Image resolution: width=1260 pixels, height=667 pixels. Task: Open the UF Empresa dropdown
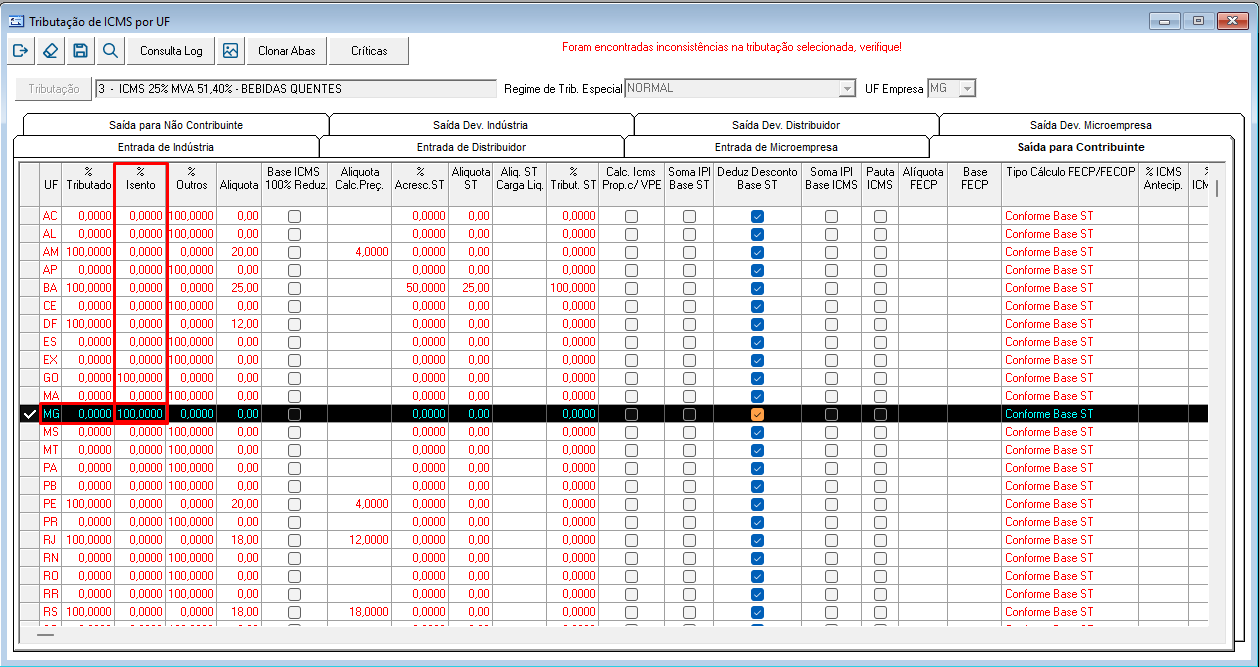coord(967,89)
